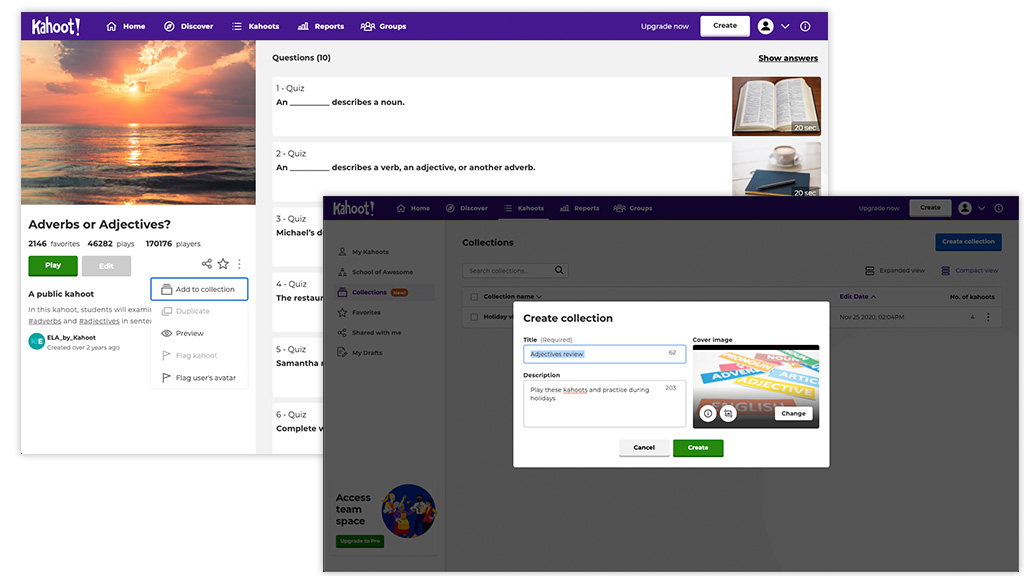
Task: Click the gray Edit button
Action: (x=106, y=266)
